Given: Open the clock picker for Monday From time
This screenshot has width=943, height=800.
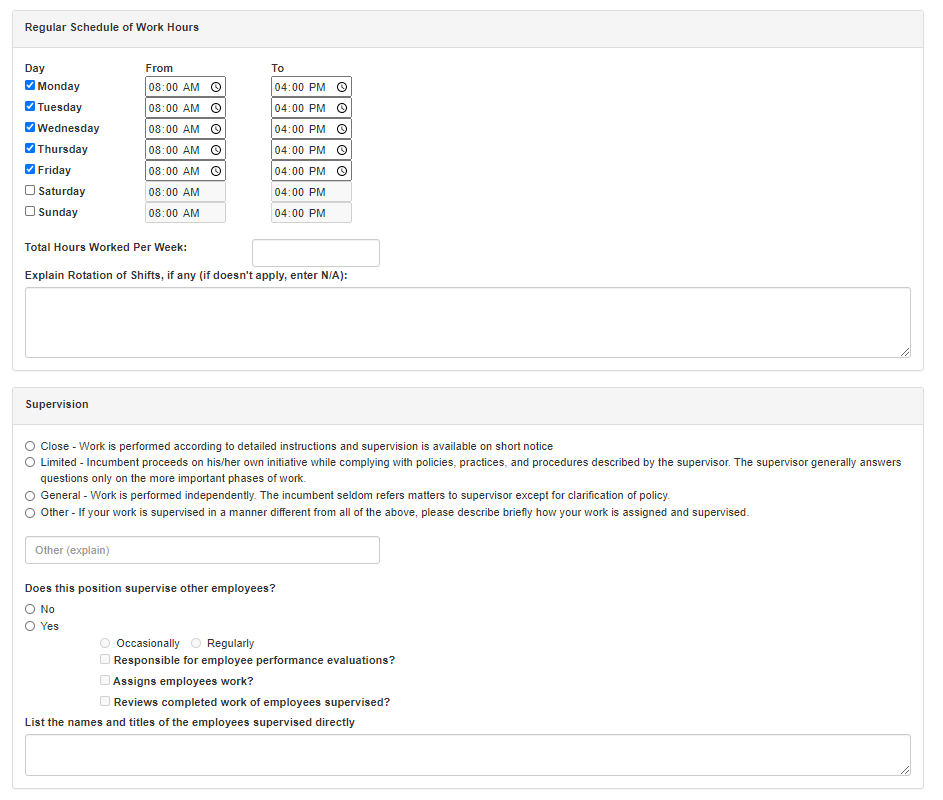Looking at the screenshot, I should [216, 87].
